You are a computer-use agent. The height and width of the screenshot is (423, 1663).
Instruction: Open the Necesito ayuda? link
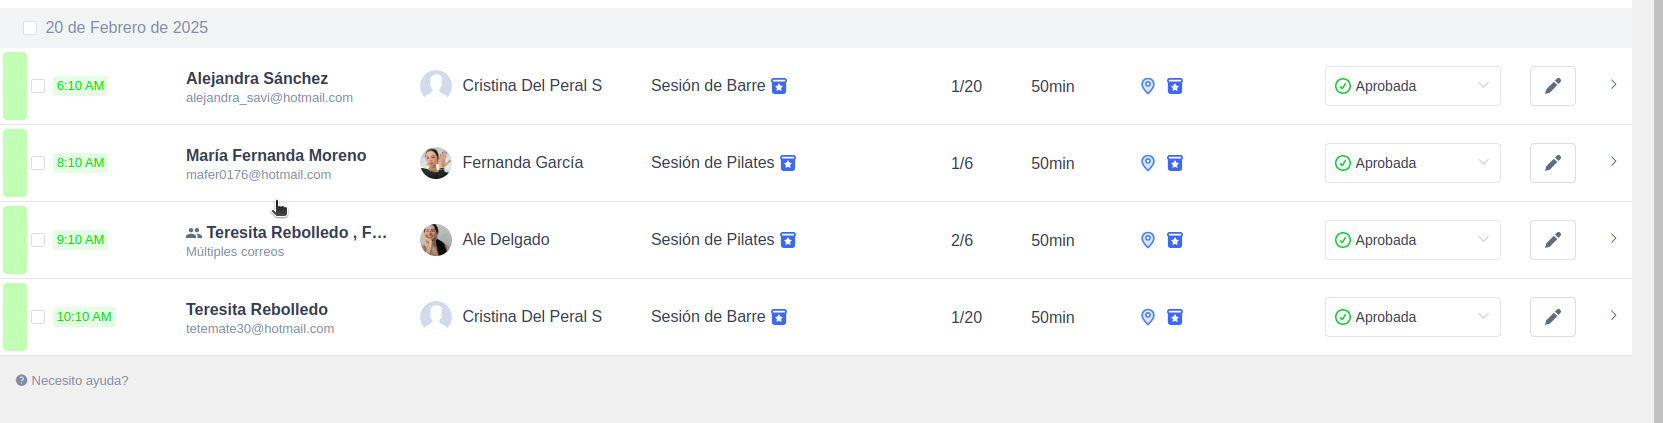click(80, 381)
